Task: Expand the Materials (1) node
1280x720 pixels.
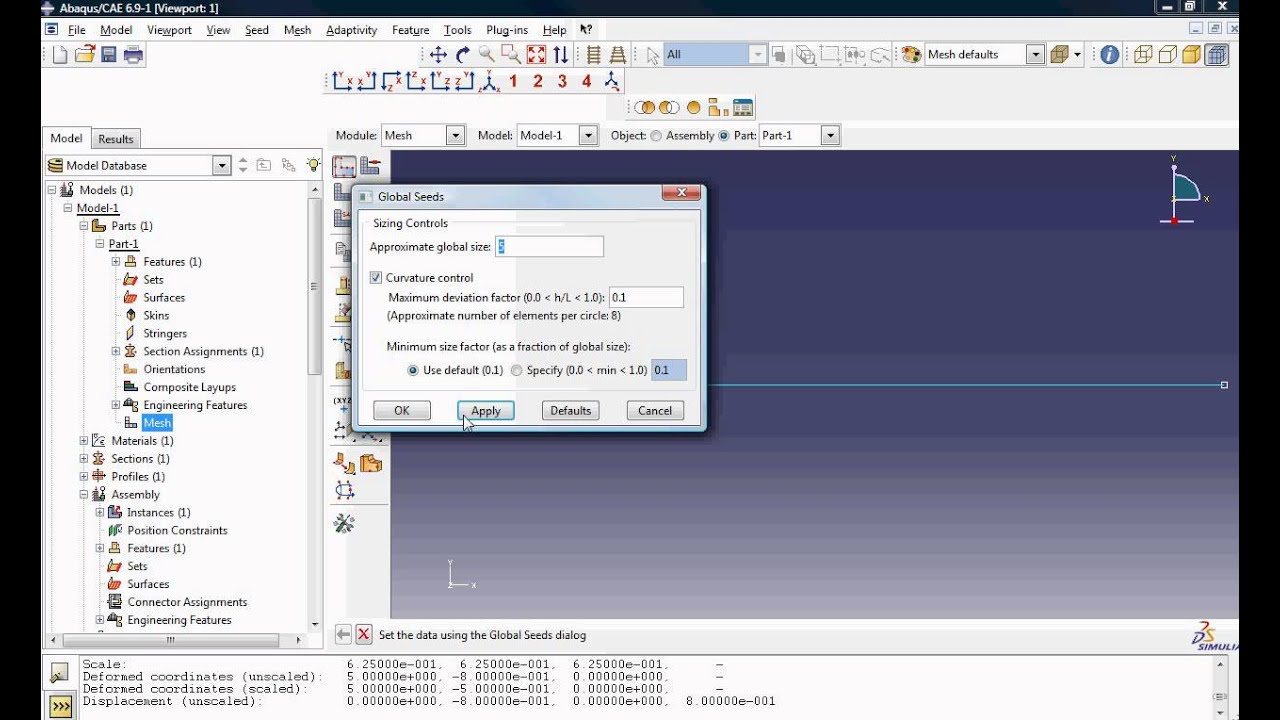Action: point(84,441)
